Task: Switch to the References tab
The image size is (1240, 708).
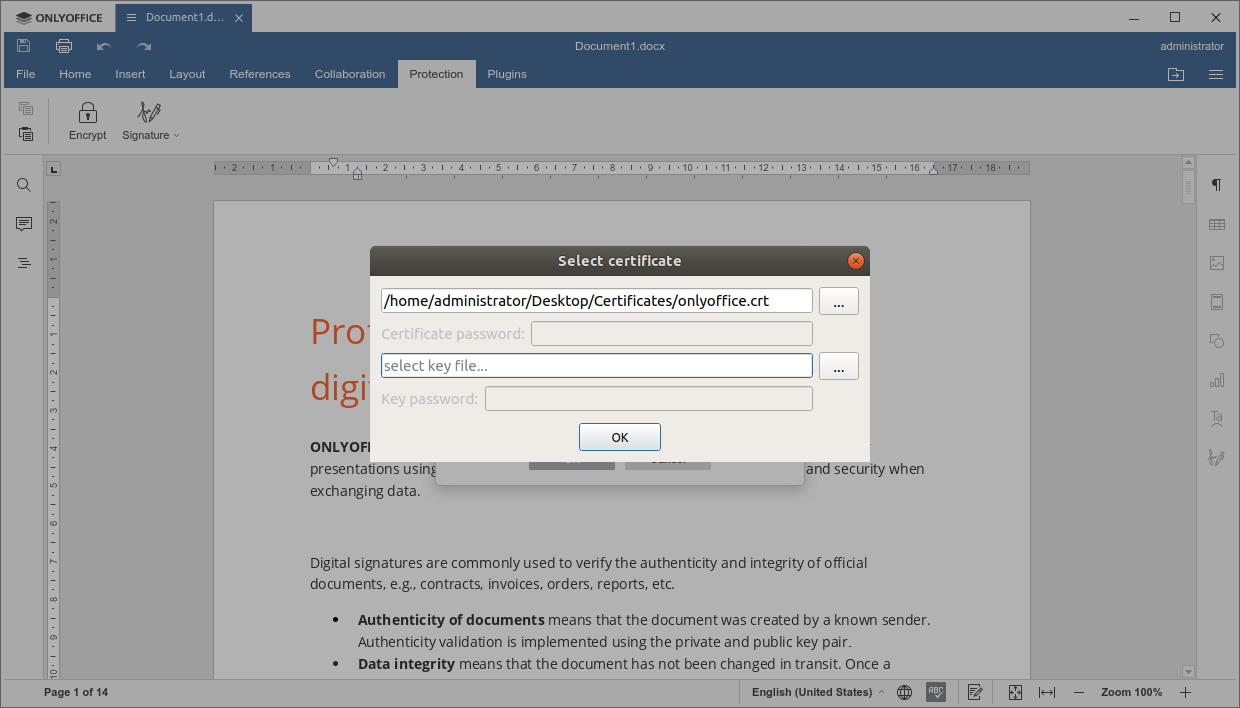Action: (x=259, y=73)
